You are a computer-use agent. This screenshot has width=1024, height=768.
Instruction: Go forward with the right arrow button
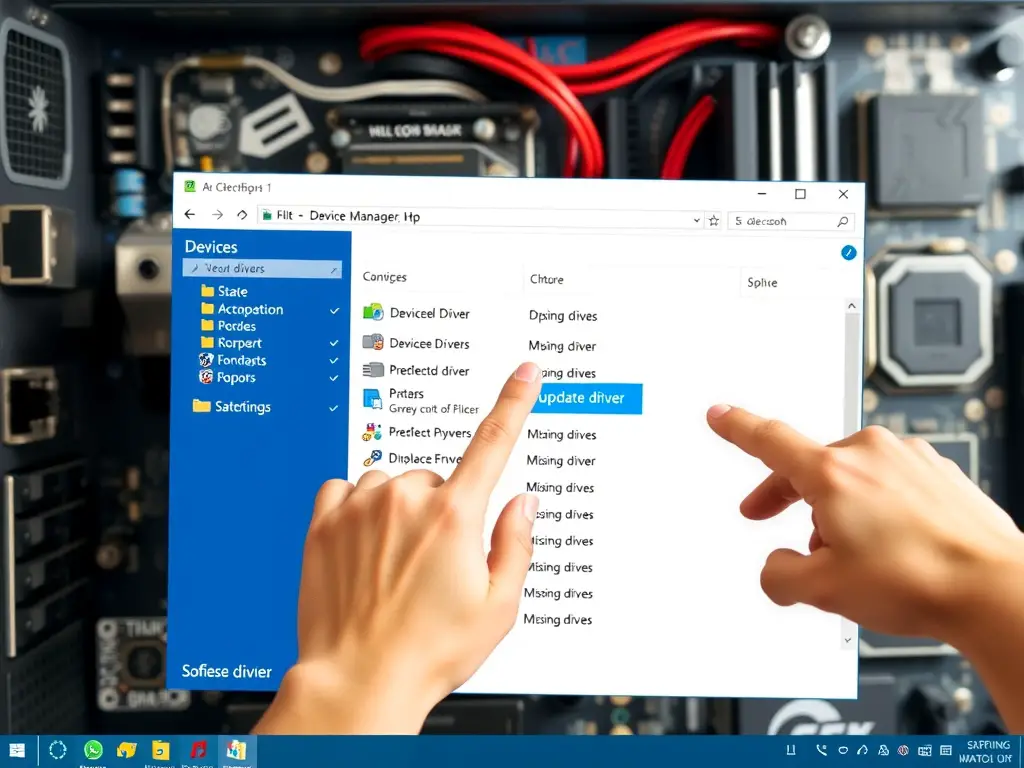click(x=217, y=215)
